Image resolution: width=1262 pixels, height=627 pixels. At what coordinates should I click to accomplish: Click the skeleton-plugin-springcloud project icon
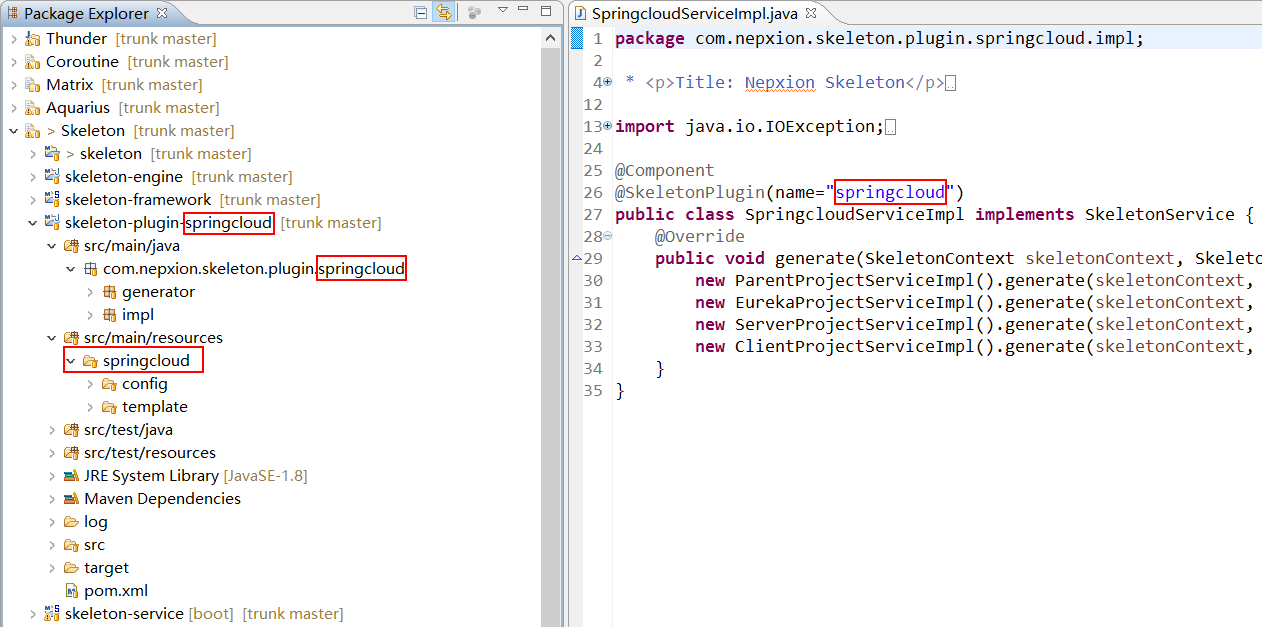[x=52, y=223]
